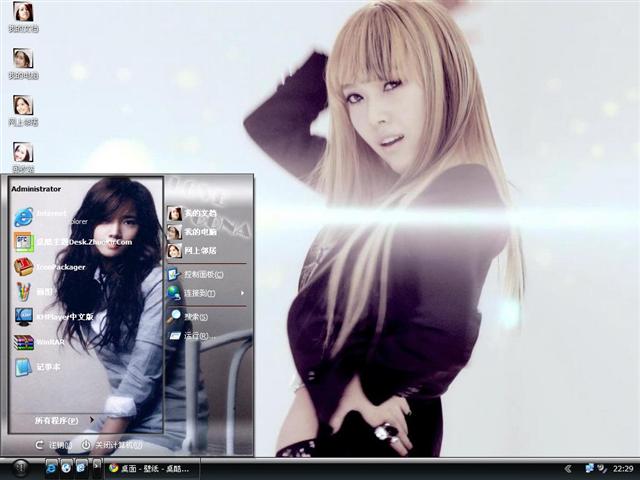Launch the Paint (画图) program
The image size is (640, 480).
point(33,292)
